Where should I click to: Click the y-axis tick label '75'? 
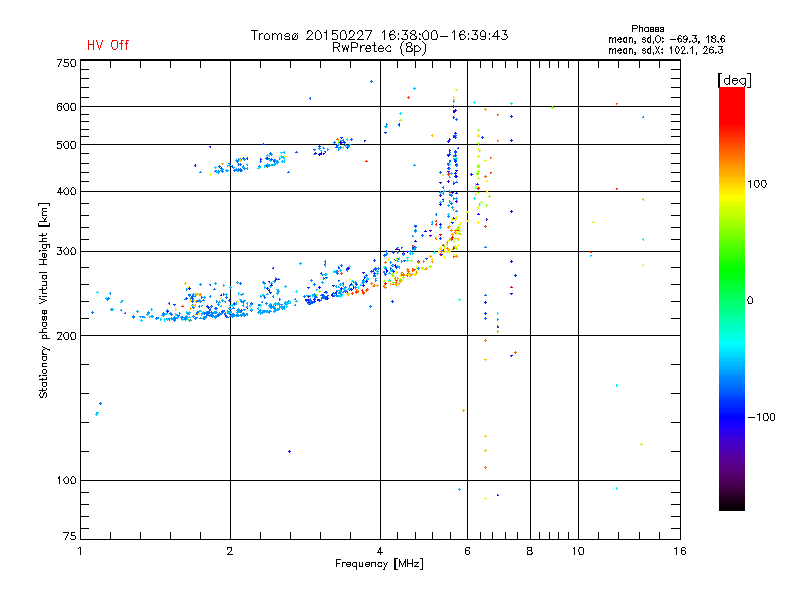(70, 536)
